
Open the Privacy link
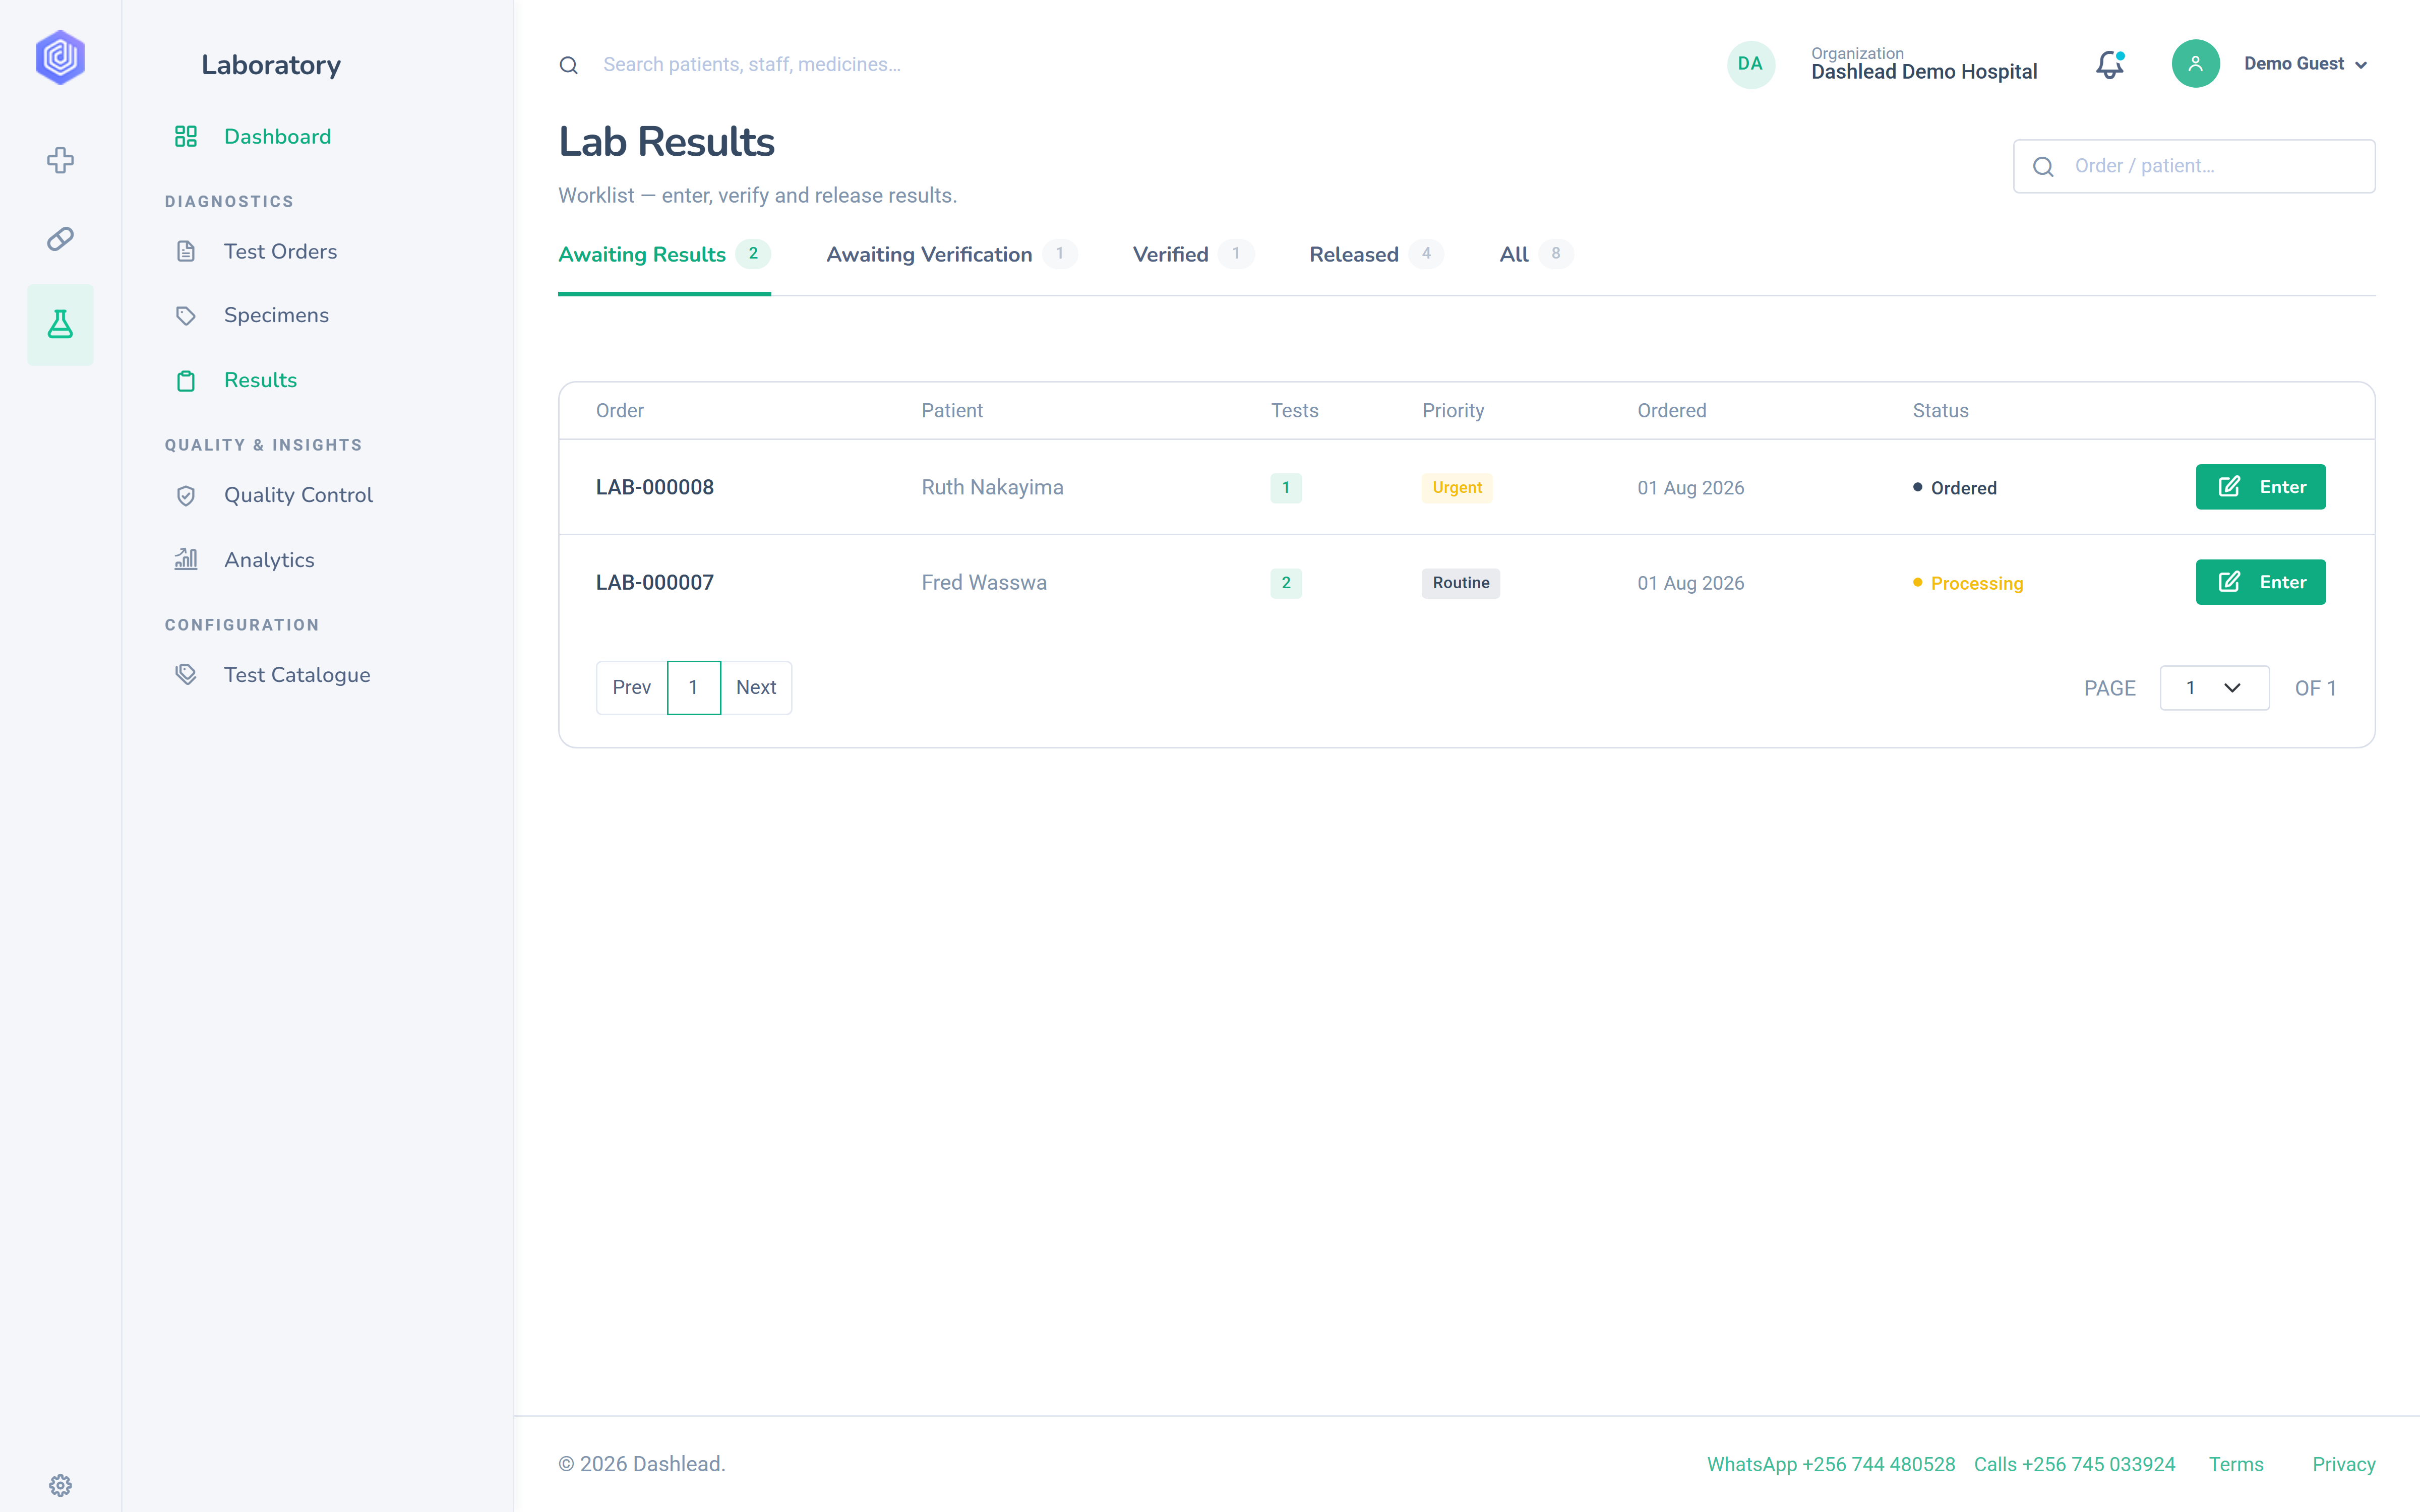click(2343, 1464)
